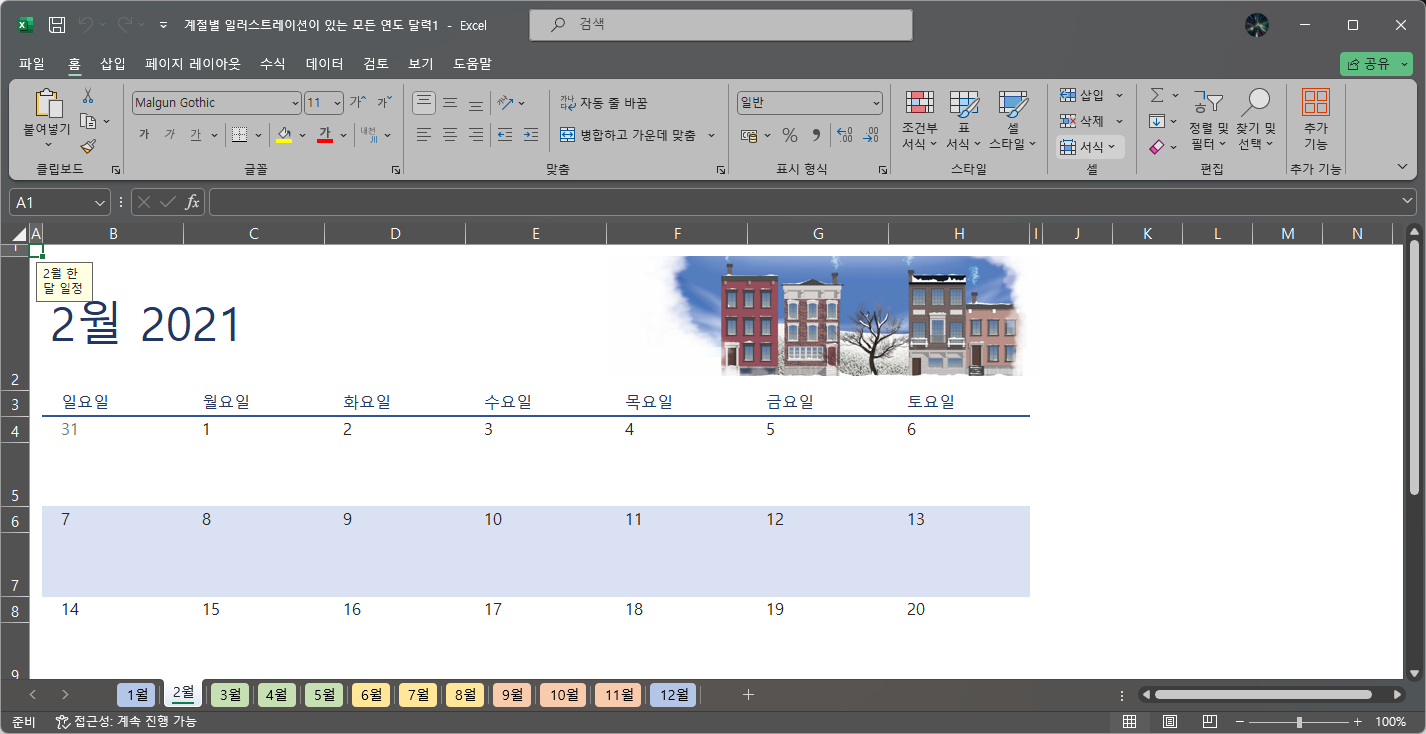Click the AutoSum sigma icon
The width and height of the screenshot is (1426, 734).
tap(1157, 95)
